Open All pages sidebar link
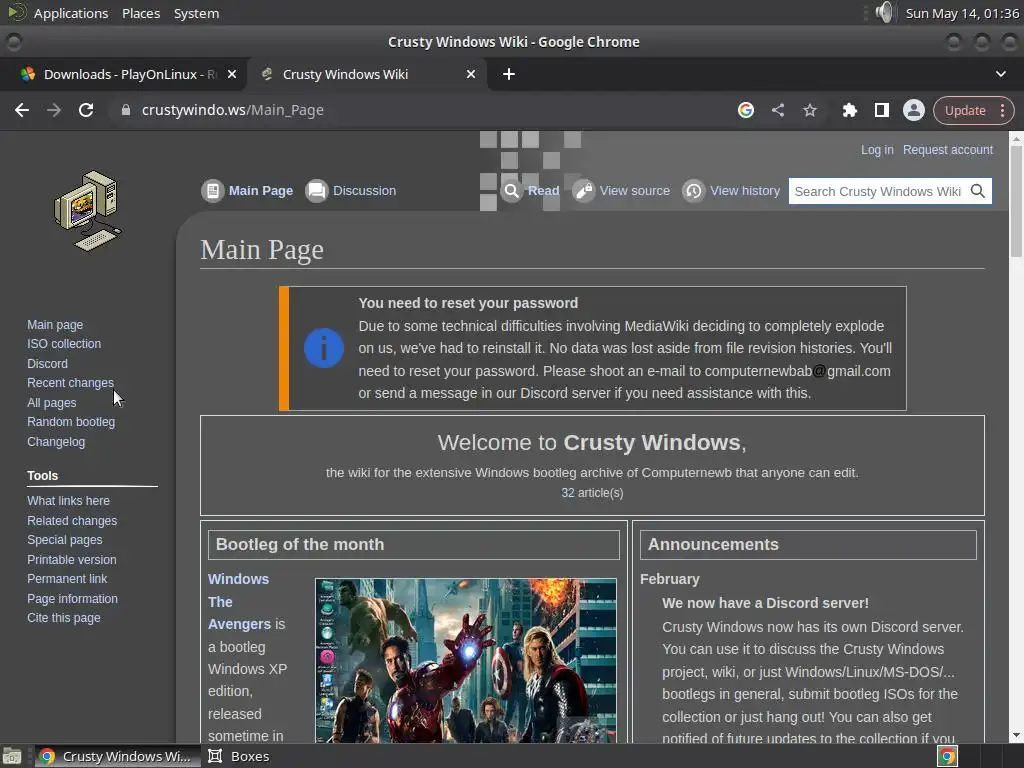 point(52,403)
